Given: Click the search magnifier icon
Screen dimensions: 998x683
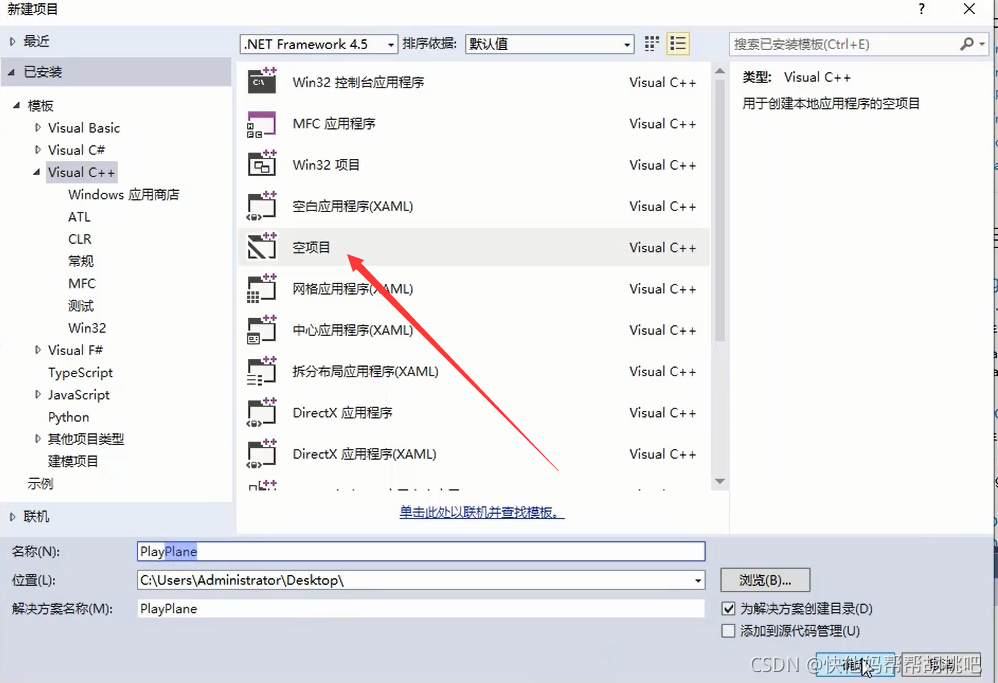Looking at the screenshot, I should (967, 44).
